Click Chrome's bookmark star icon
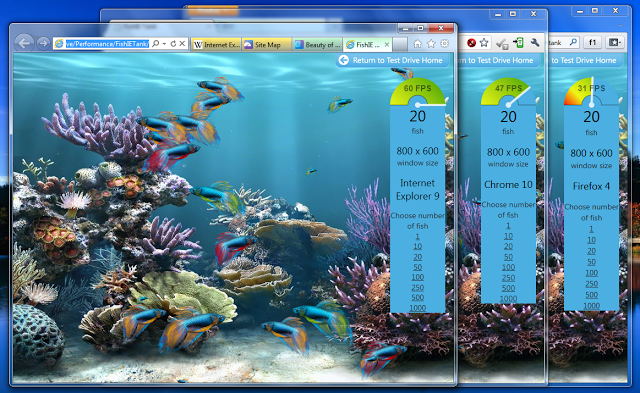This screenshot has height=393, width=640. coord(484,42)
